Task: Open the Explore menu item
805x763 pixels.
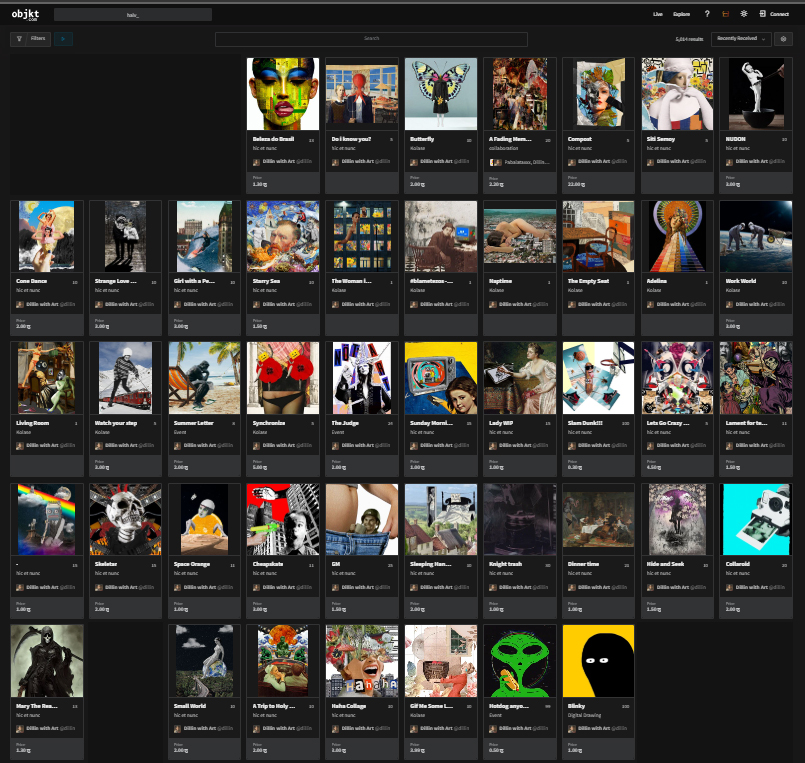Action: point(681,14)
